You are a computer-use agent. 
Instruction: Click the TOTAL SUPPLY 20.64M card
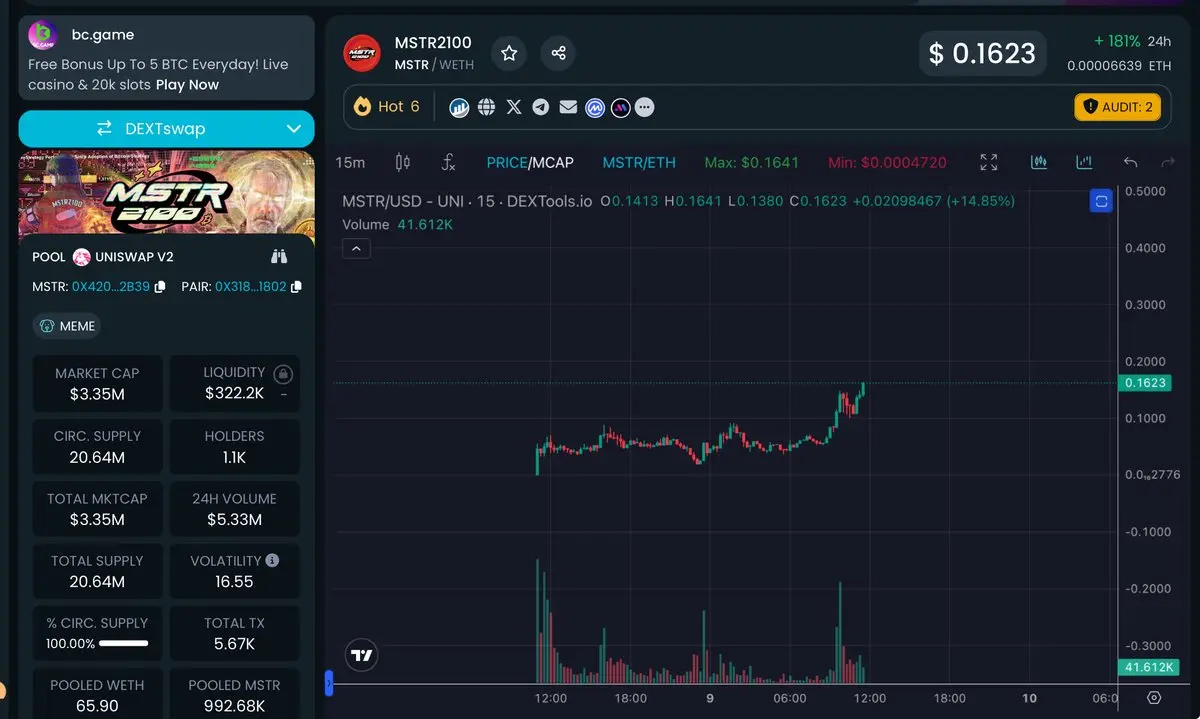coord(97,571)
